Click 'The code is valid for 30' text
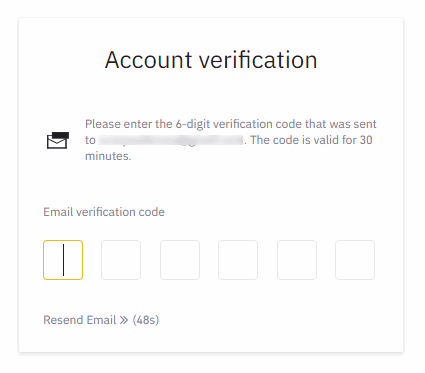Viewport: 425px width, 373px height. point(311,140)
